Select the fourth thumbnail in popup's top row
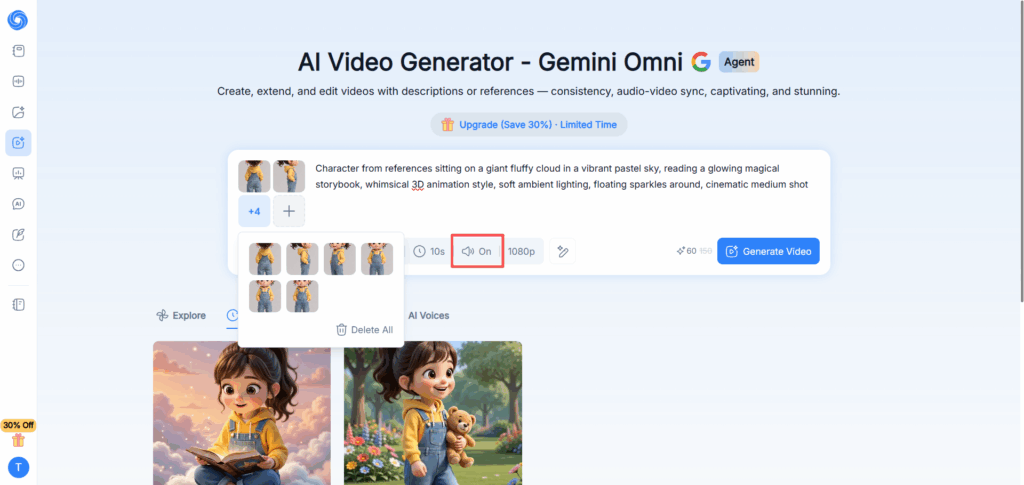The image size is (1024, 485). pos(377,258)
